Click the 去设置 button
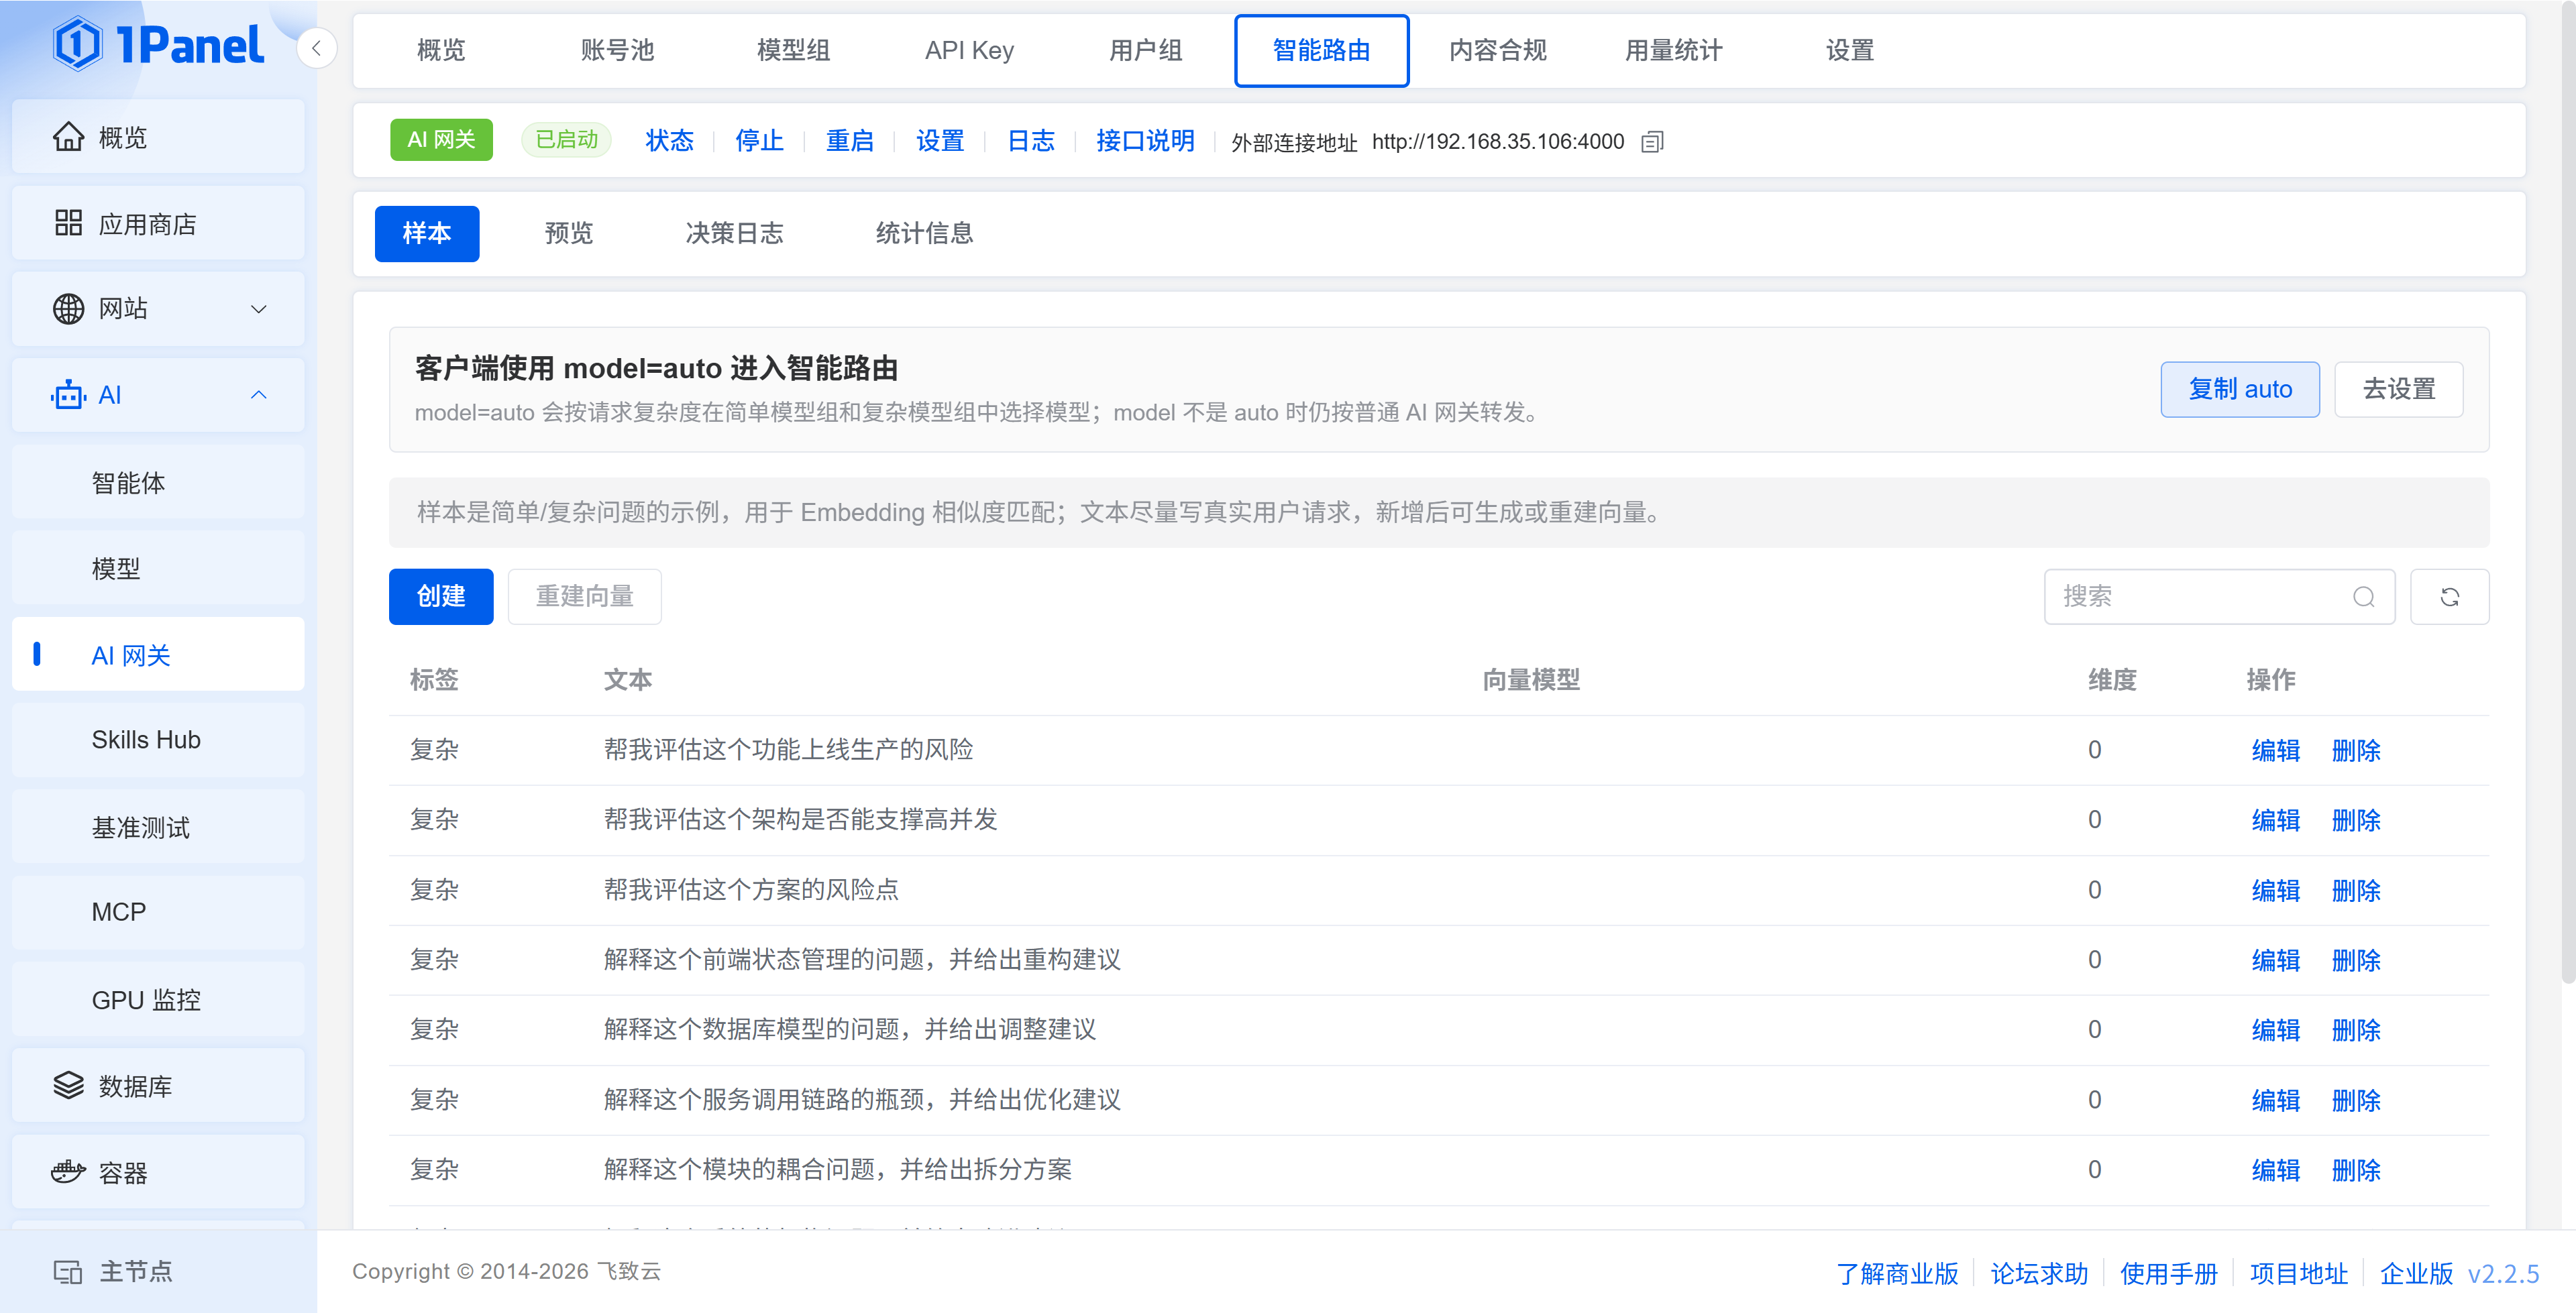Viewport: 2576px width, 1313px height. pyautogui.click(x=2398, y=389)
